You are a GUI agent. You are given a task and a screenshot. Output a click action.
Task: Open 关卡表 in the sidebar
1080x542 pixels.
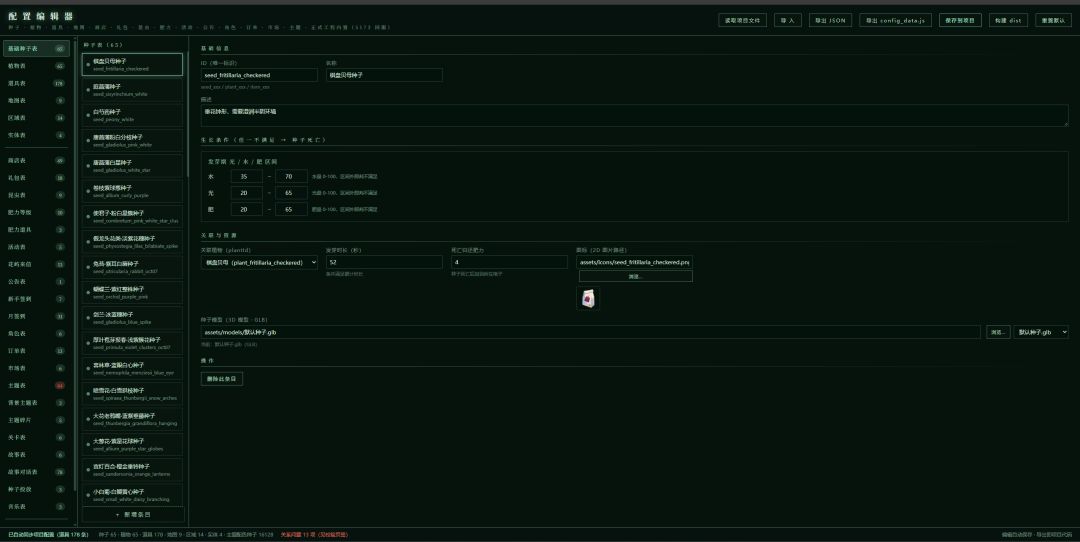[36, 437]
